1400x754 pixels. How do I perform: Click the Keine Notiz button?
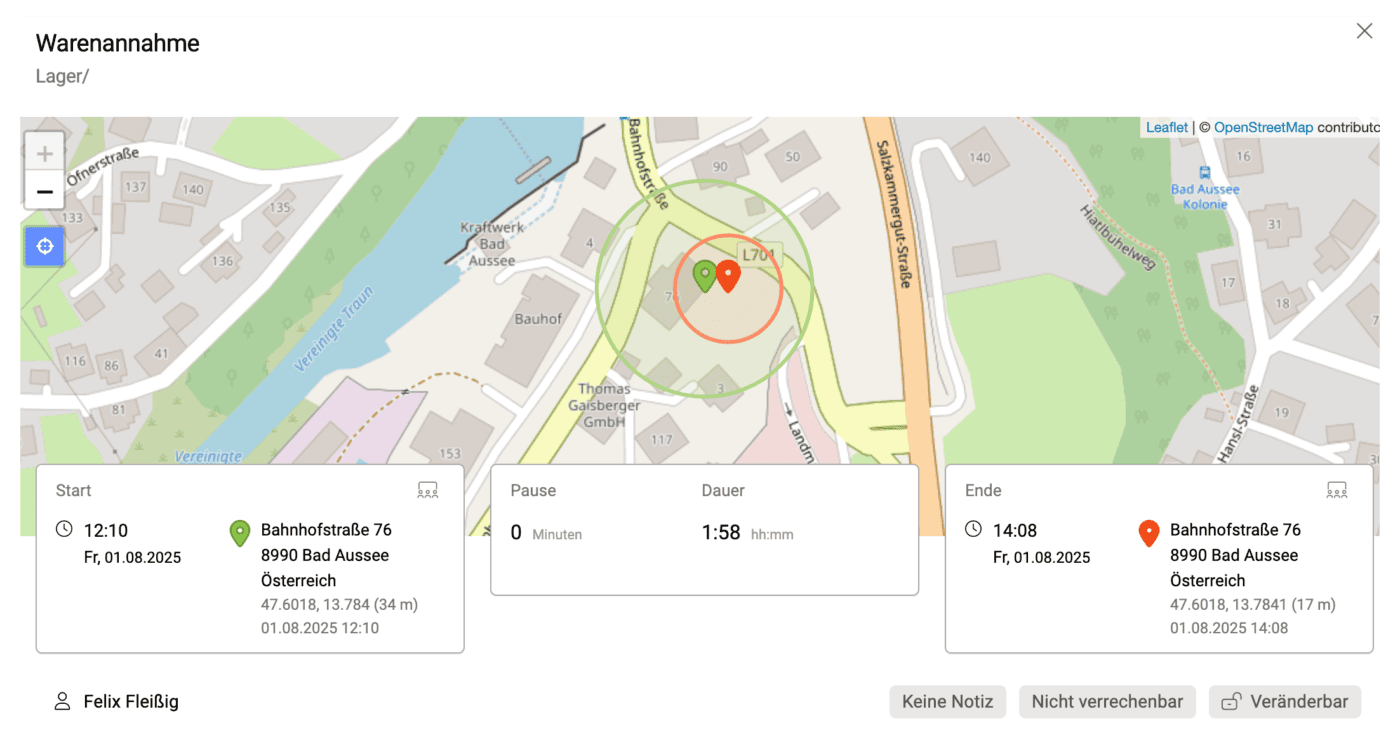[x=947, y=702]
